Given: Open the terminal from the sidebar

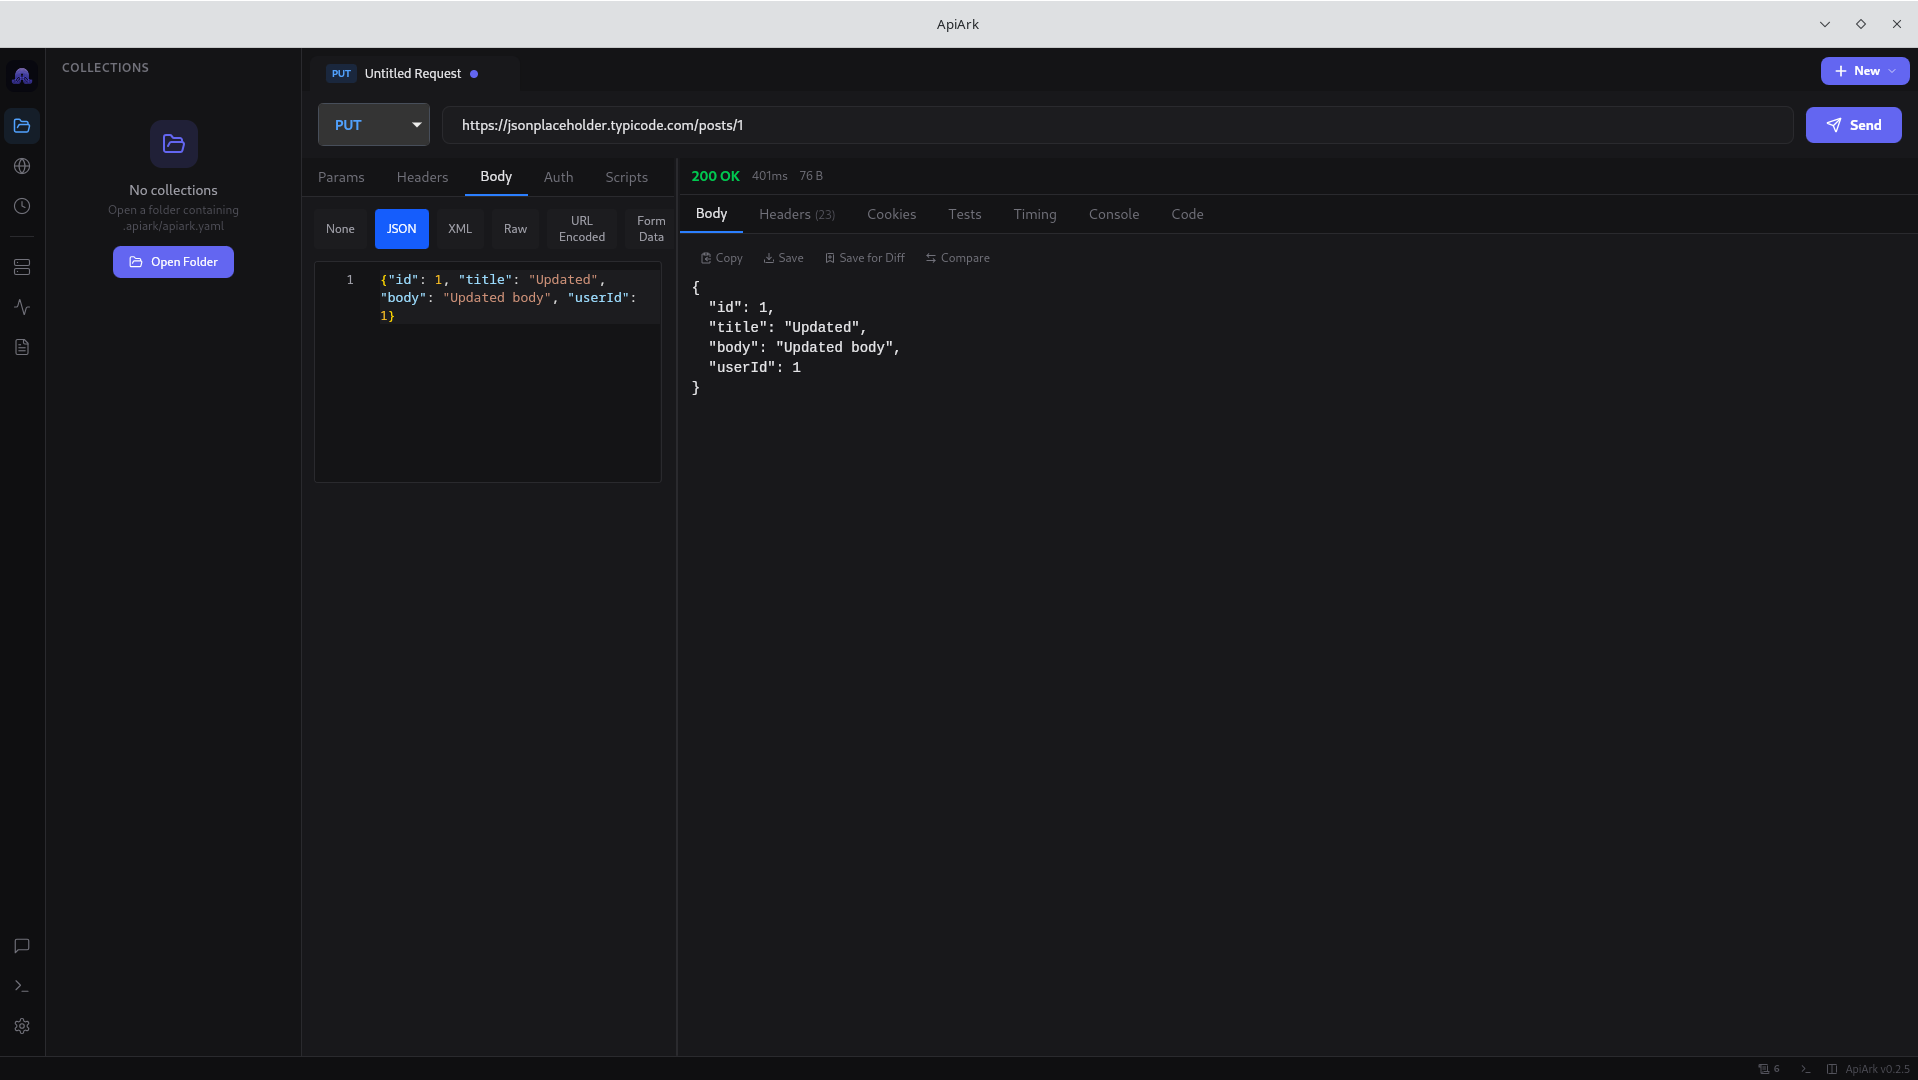Looking at the screenshot, I should [22, 986].
